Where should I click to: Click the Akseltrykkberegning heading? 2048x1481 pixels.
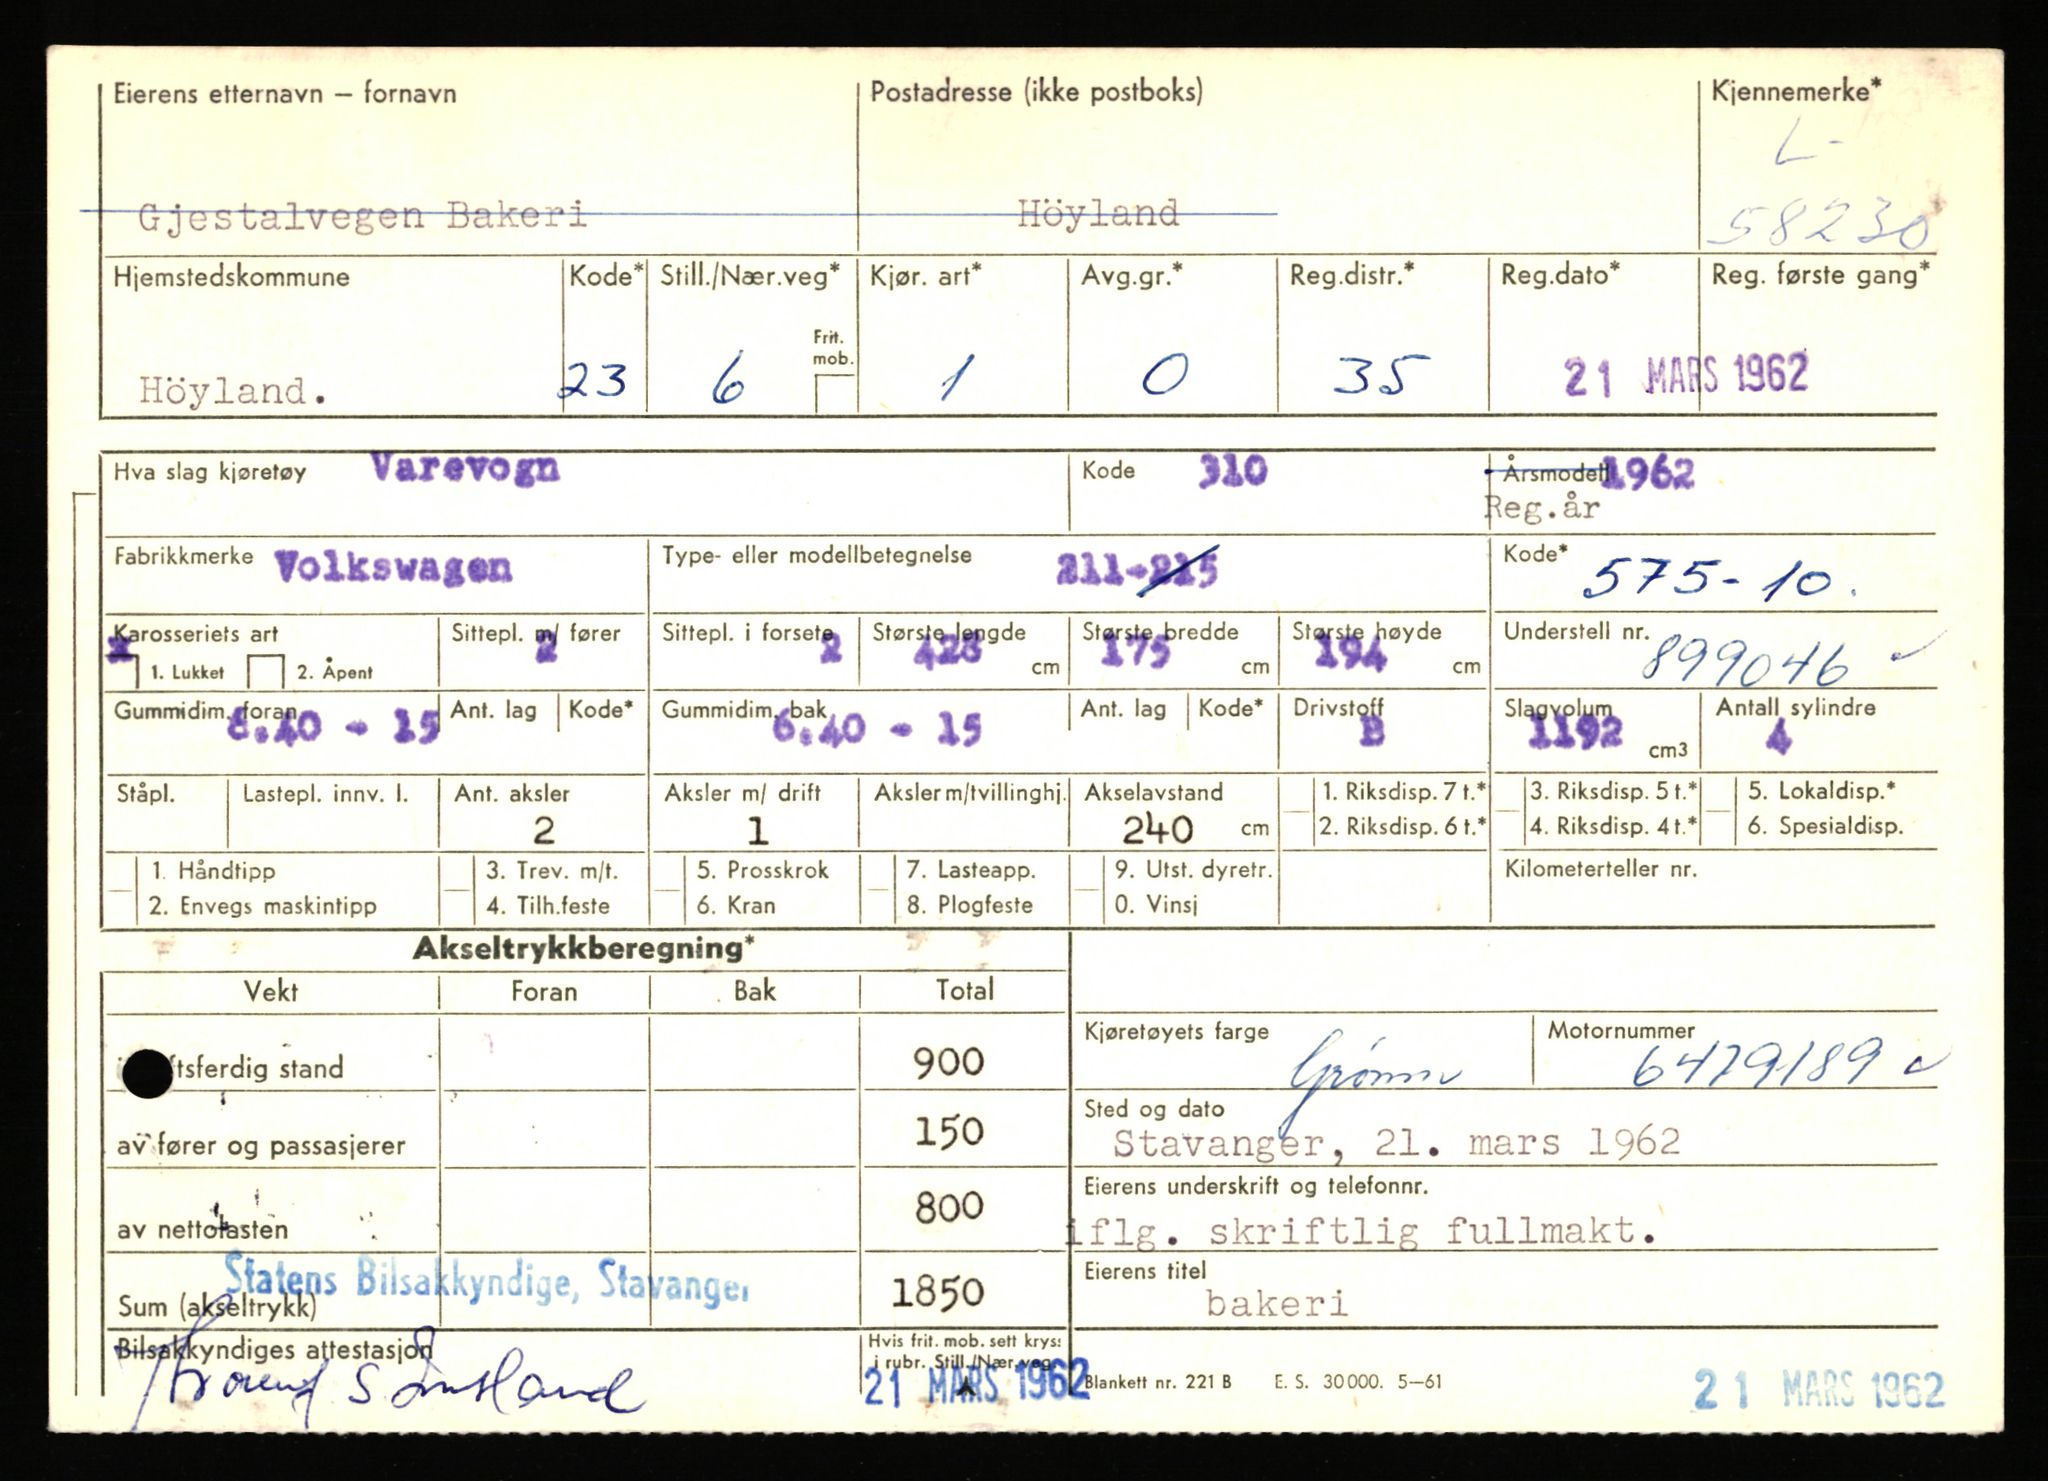click(x=584, y=949)
